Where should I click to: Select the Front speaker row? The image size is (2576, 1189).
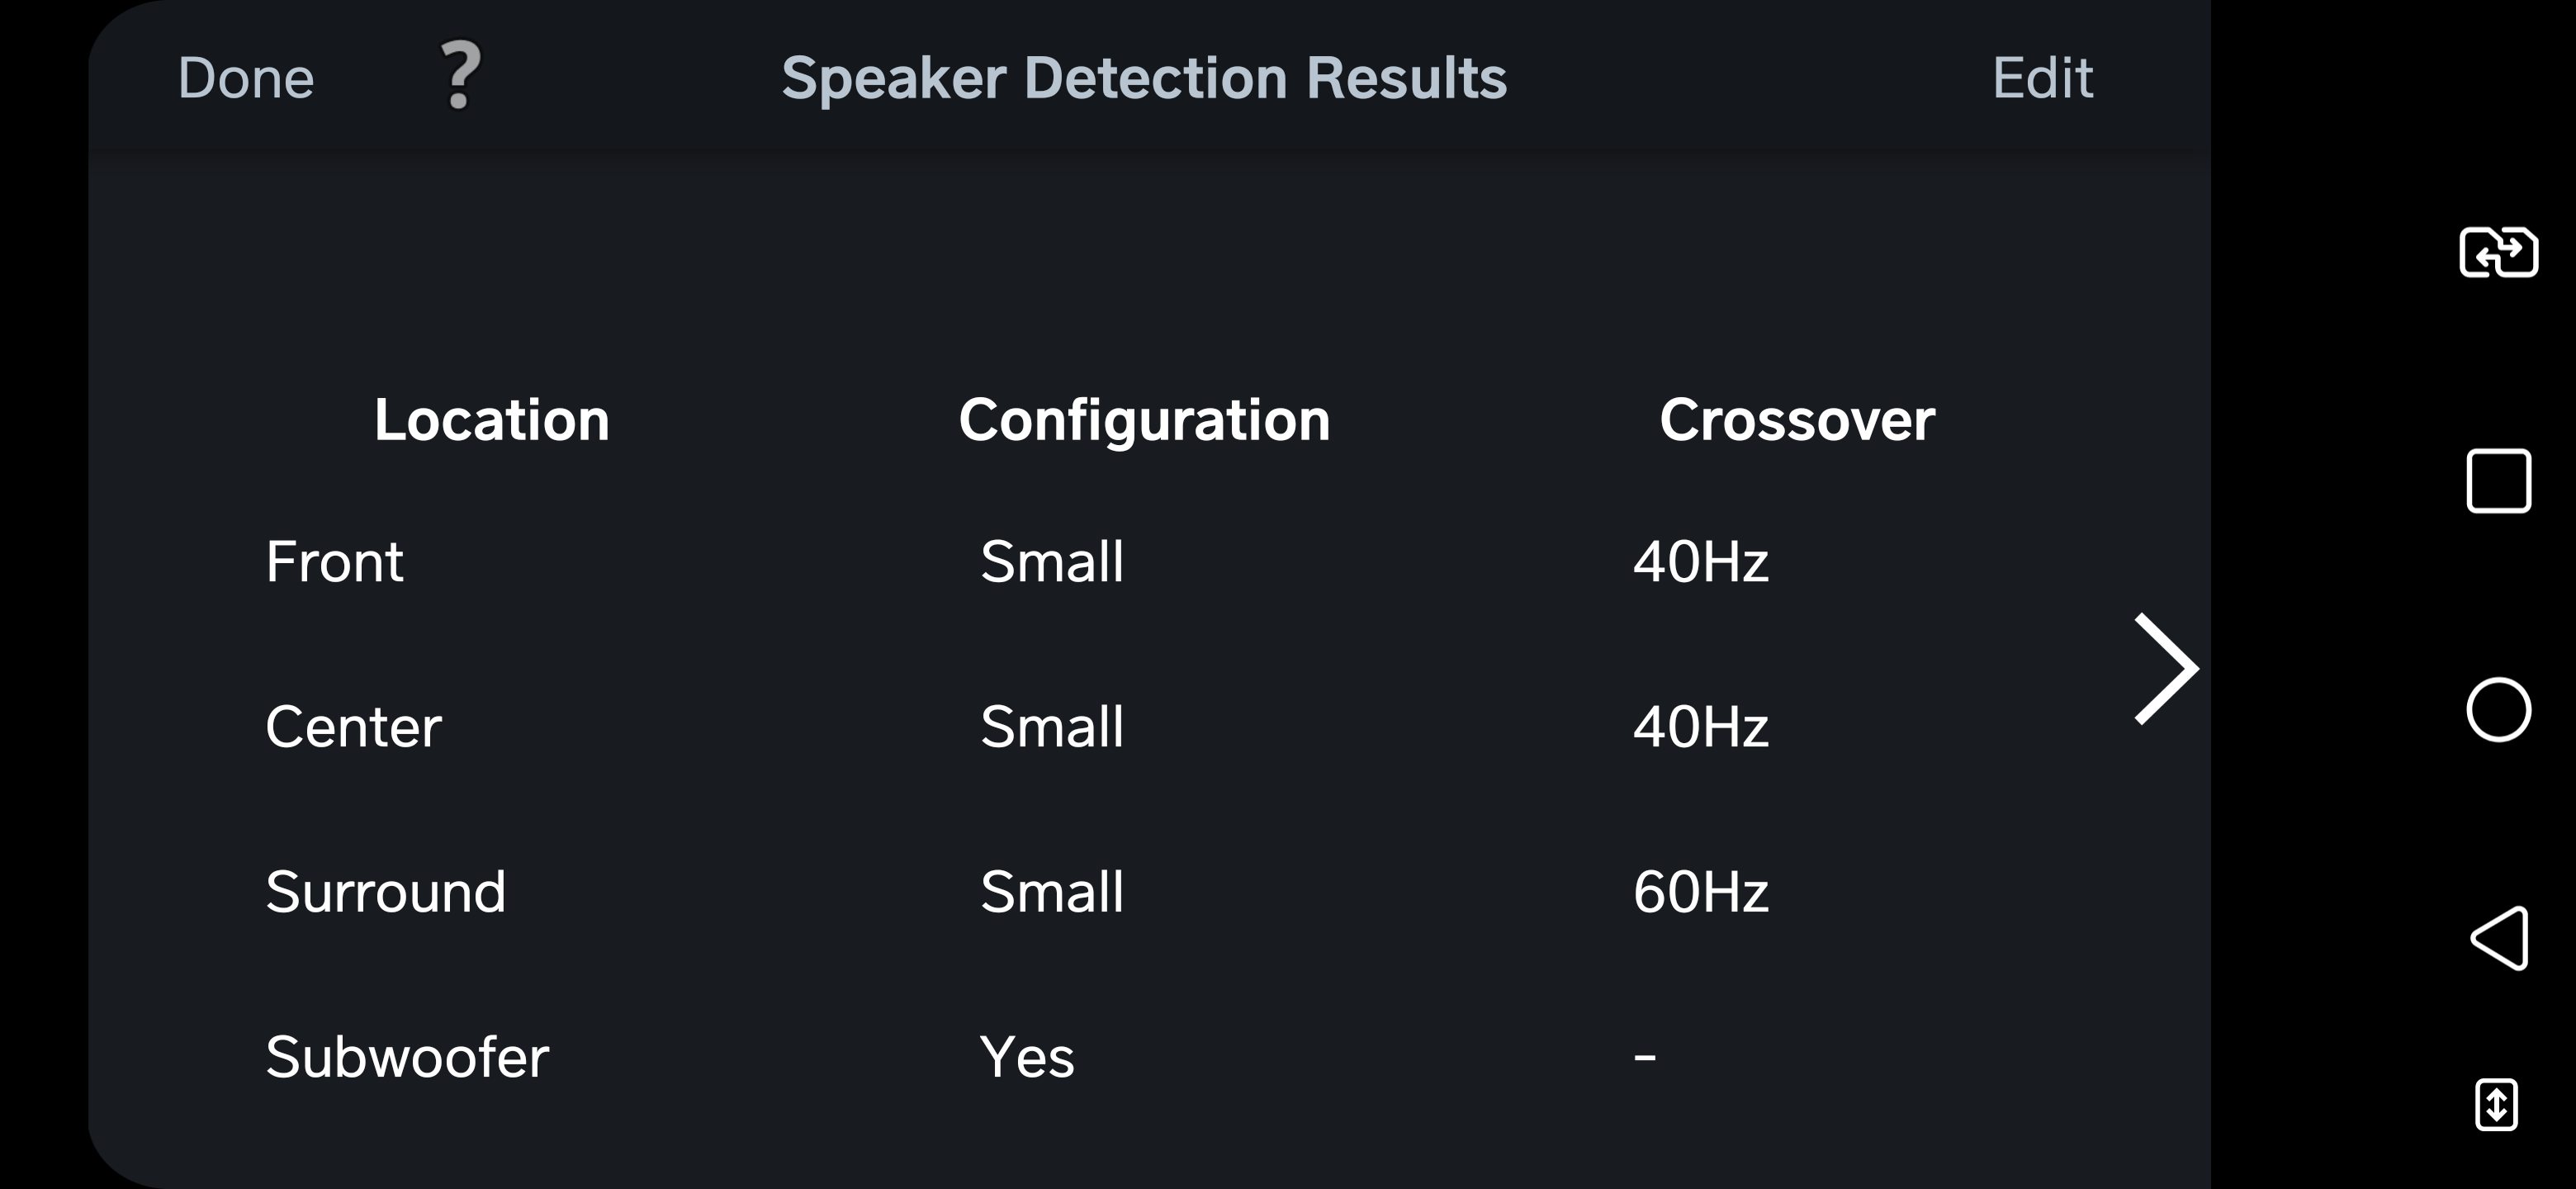334,561
